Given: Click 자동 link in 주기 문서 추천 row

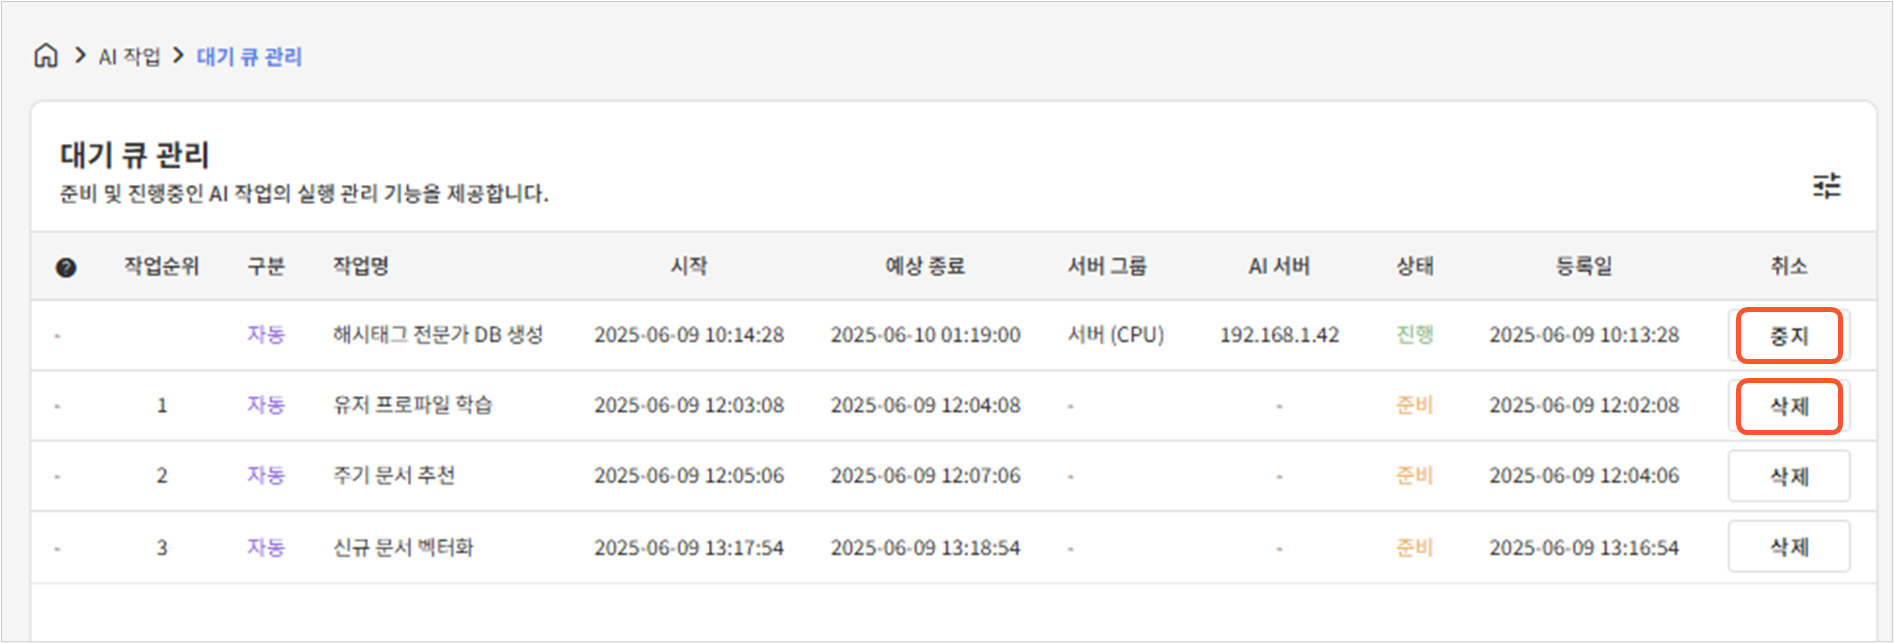Looking at the screenshot, I should [266, 475].
